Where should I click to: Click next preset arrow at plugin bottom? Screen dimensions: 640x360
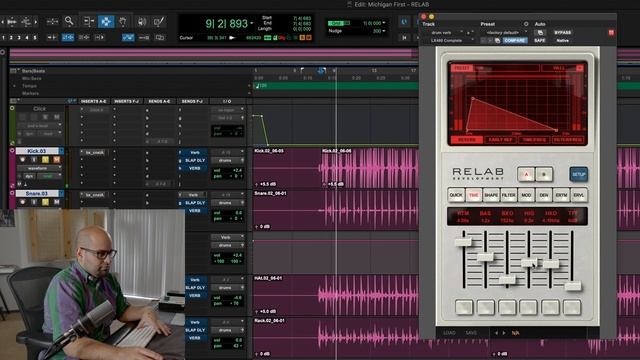tap(504, 333)
